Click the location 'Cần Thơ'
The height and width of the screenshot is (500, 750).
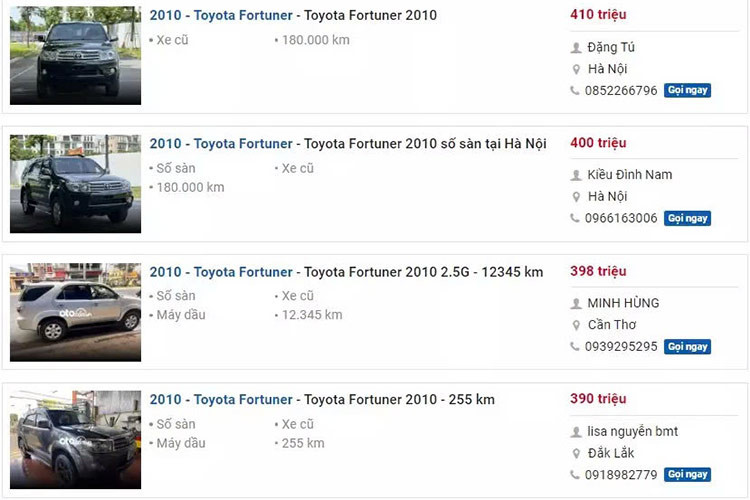click(x=612, y=325)
